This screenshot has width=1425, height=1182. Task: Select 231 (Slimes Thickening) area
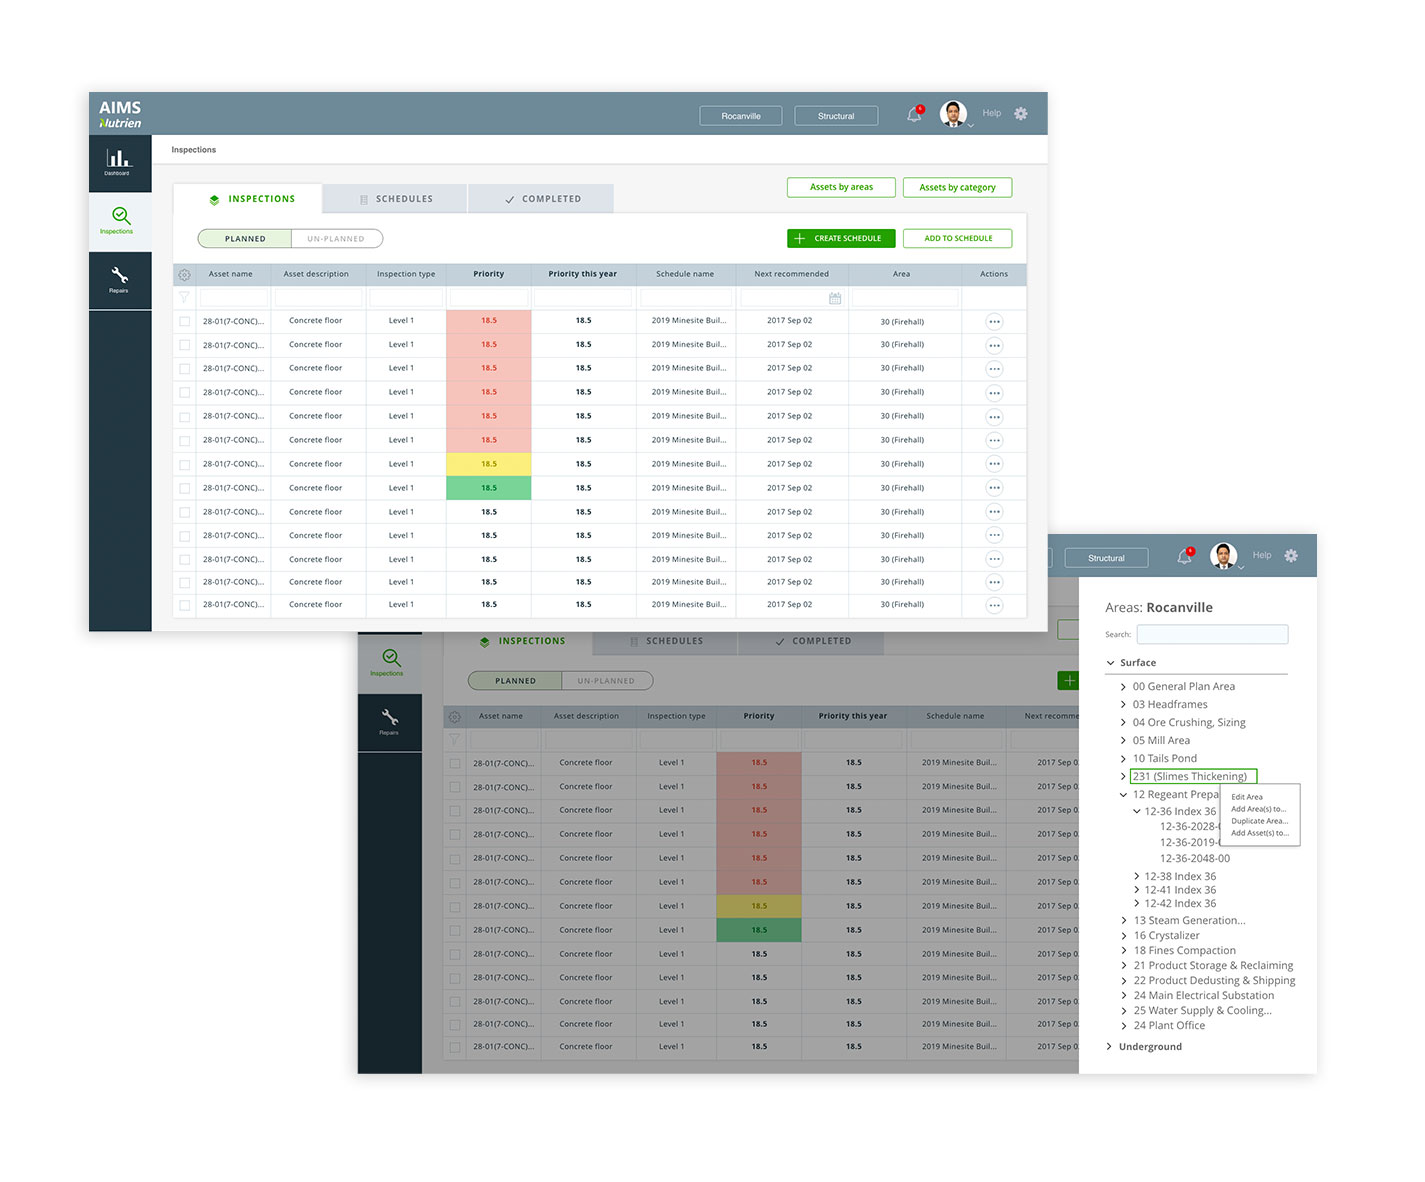point(1192,776)
